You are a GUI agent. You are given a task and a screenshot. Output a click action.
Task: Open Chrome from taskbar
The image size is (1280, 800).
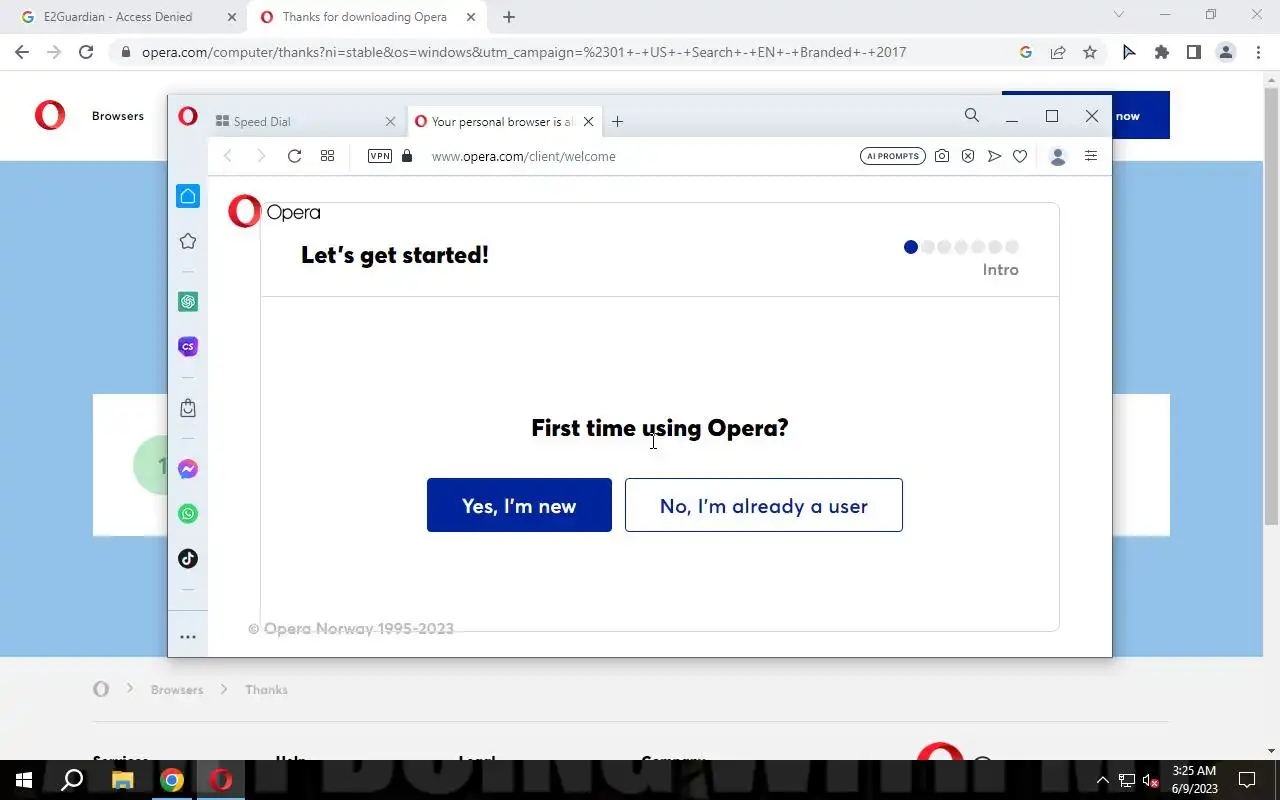(172, 780)
